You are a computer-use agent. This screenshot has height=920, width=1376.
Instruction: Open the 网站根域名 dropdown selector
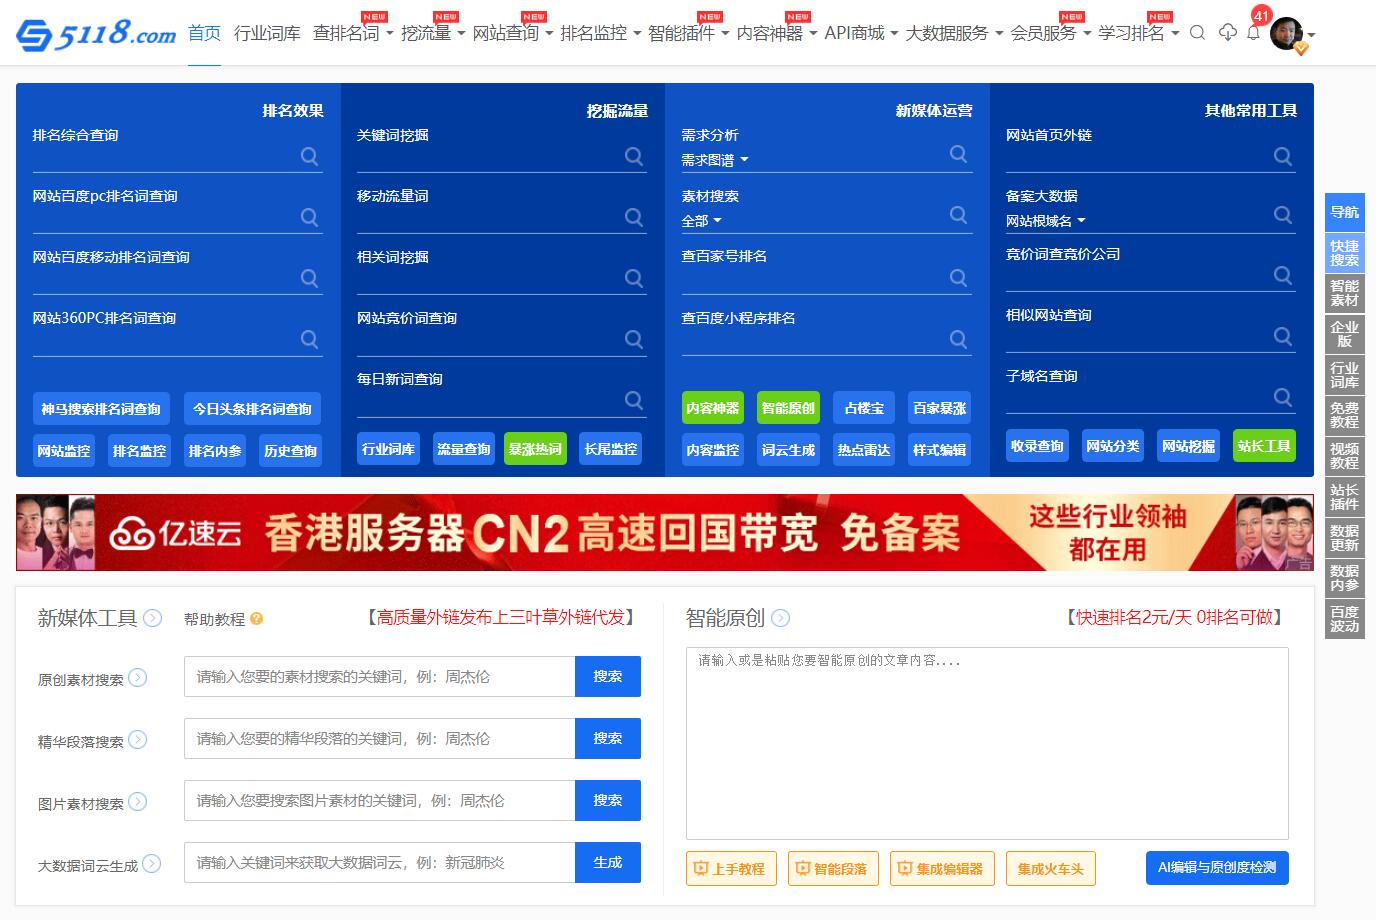tap(1045, 221)
